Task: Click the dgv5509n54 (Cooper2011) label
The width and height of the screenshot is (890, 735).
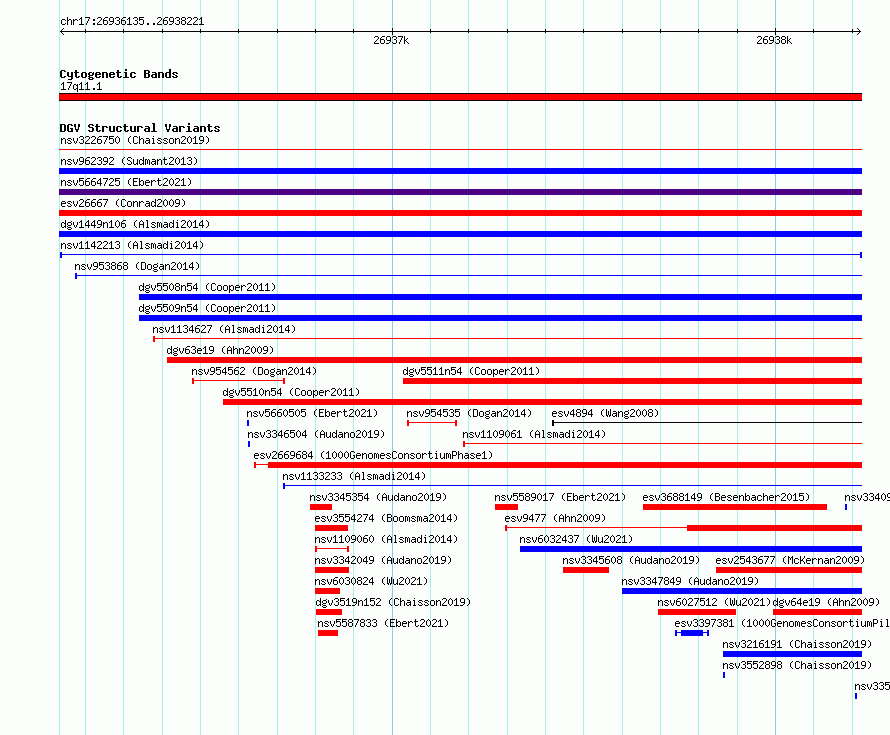Action: pyautogui.click(x=207, y=308)
